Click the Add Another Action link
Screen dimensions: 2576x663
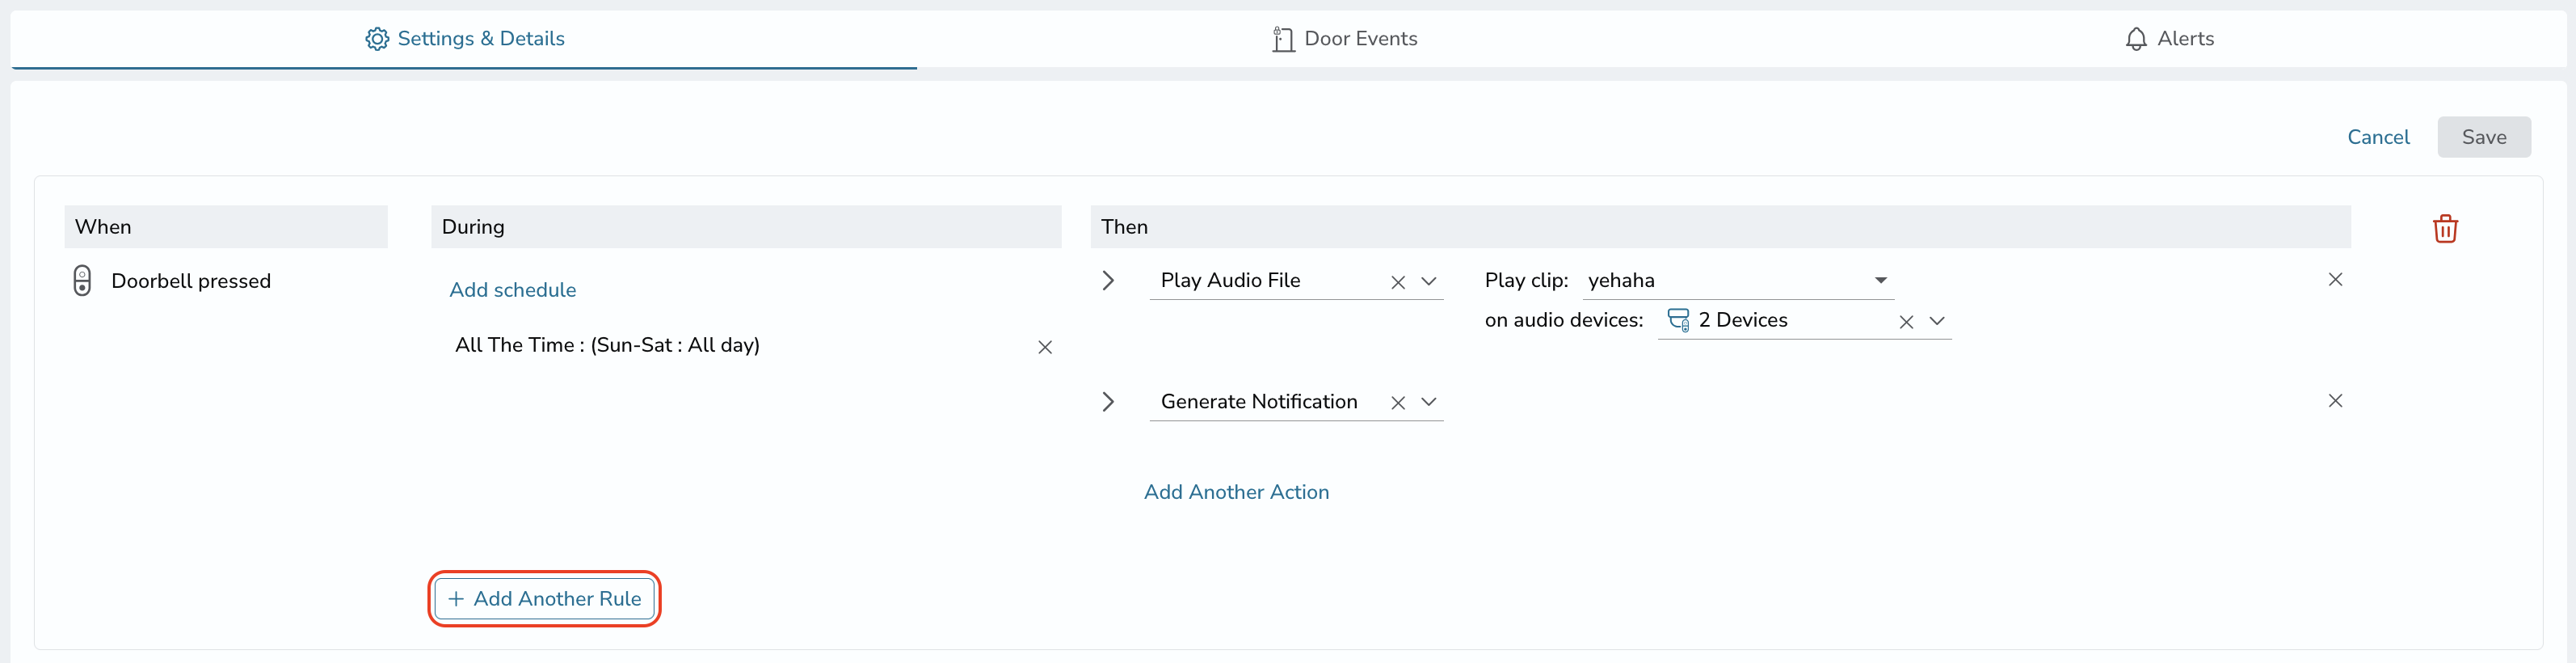pyautogui.click(x=1236, y=492)
